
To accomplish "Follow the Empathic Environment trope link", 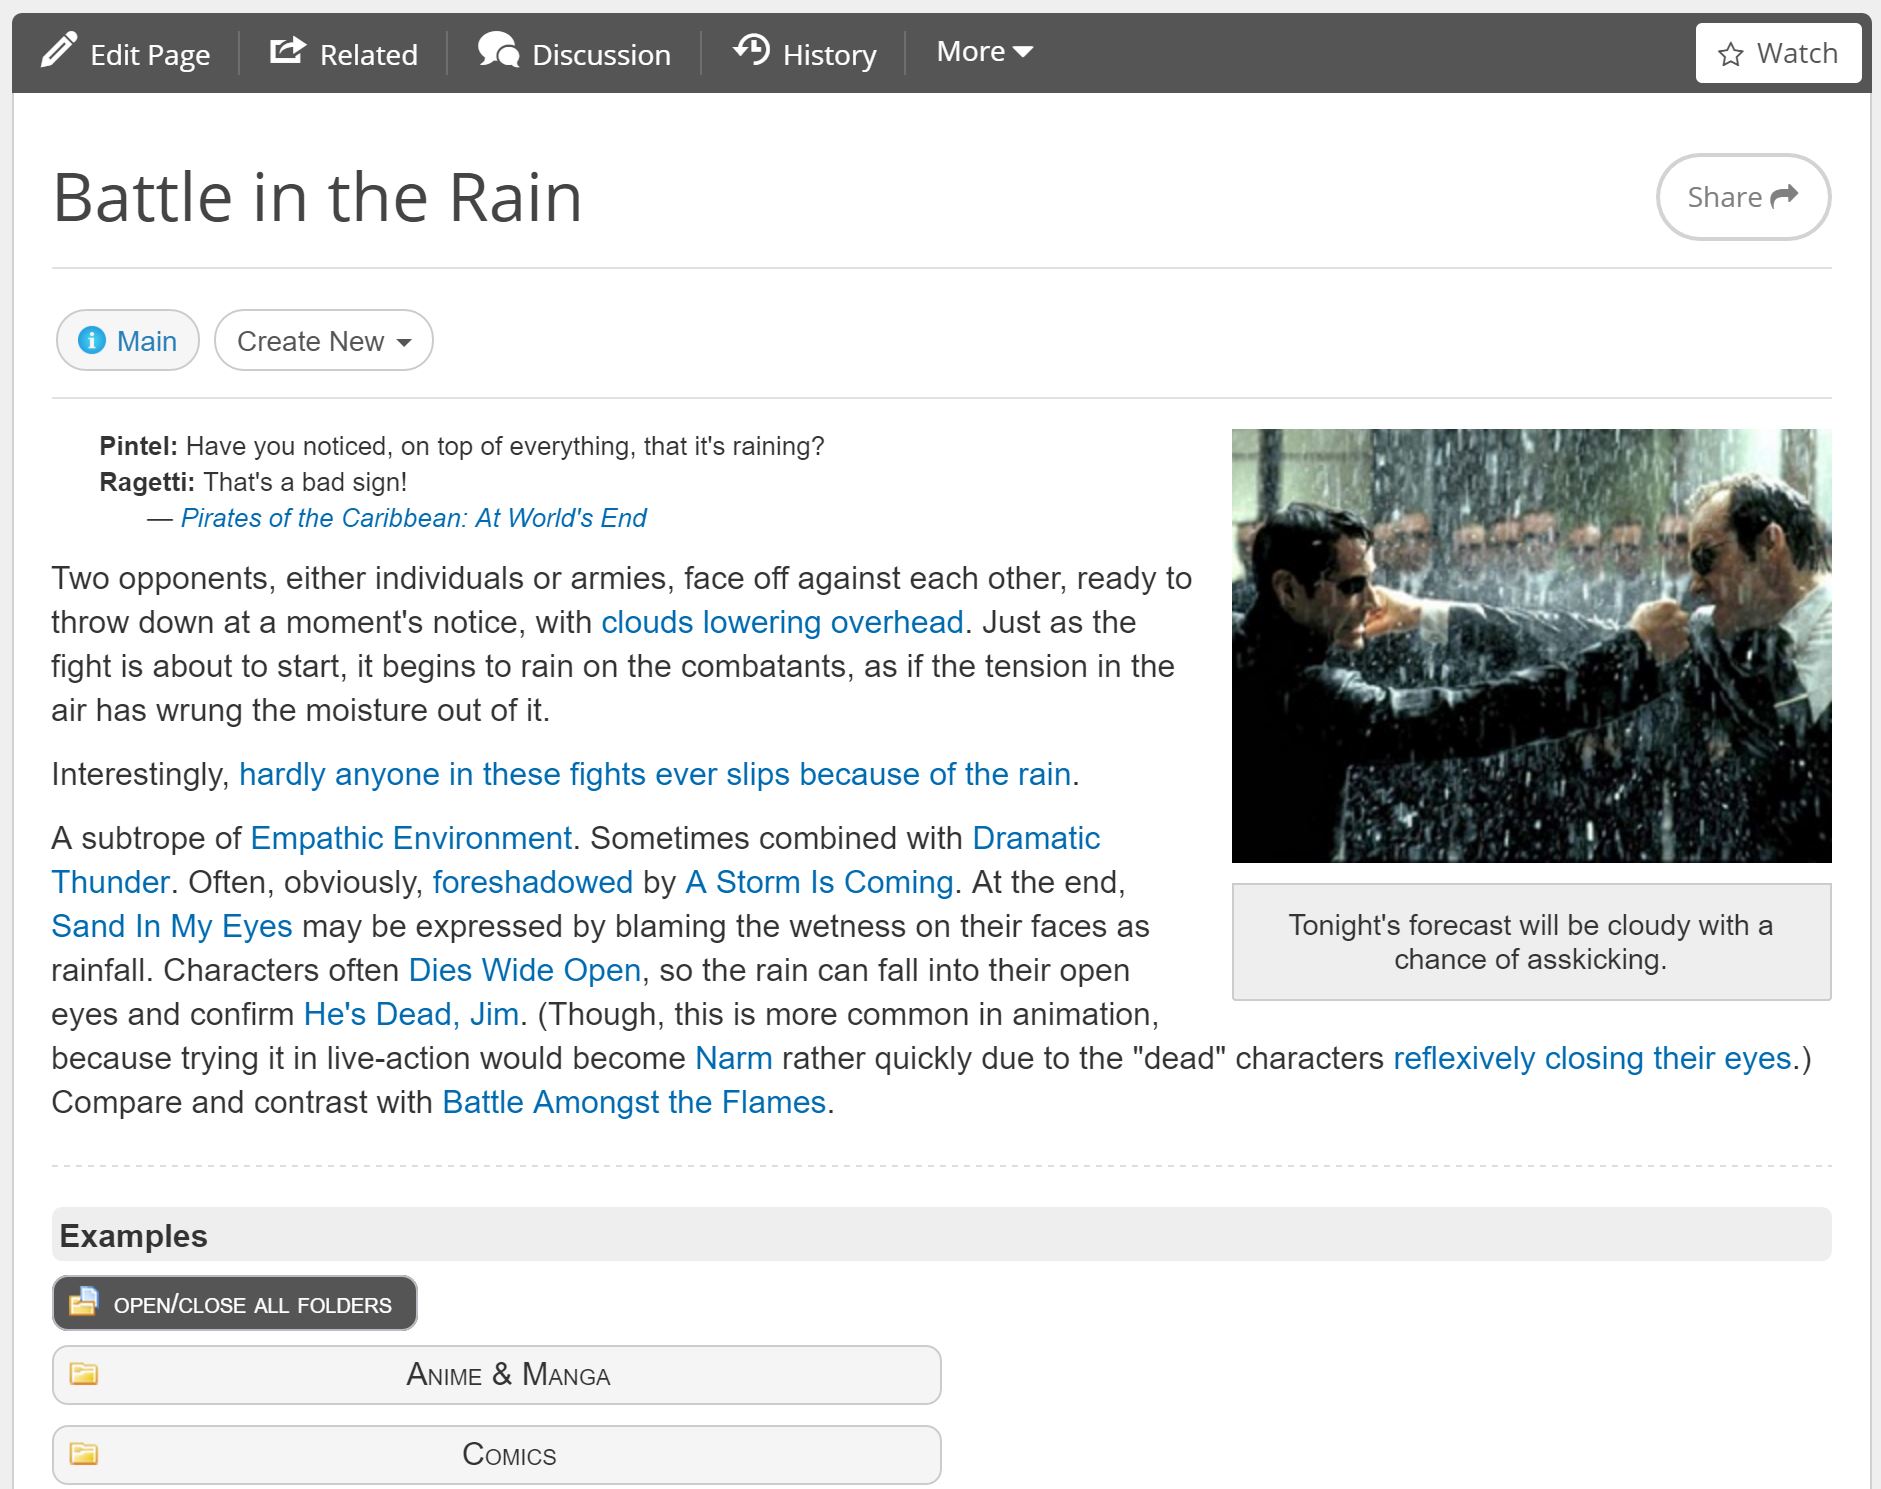I will (x=410, y=838).
